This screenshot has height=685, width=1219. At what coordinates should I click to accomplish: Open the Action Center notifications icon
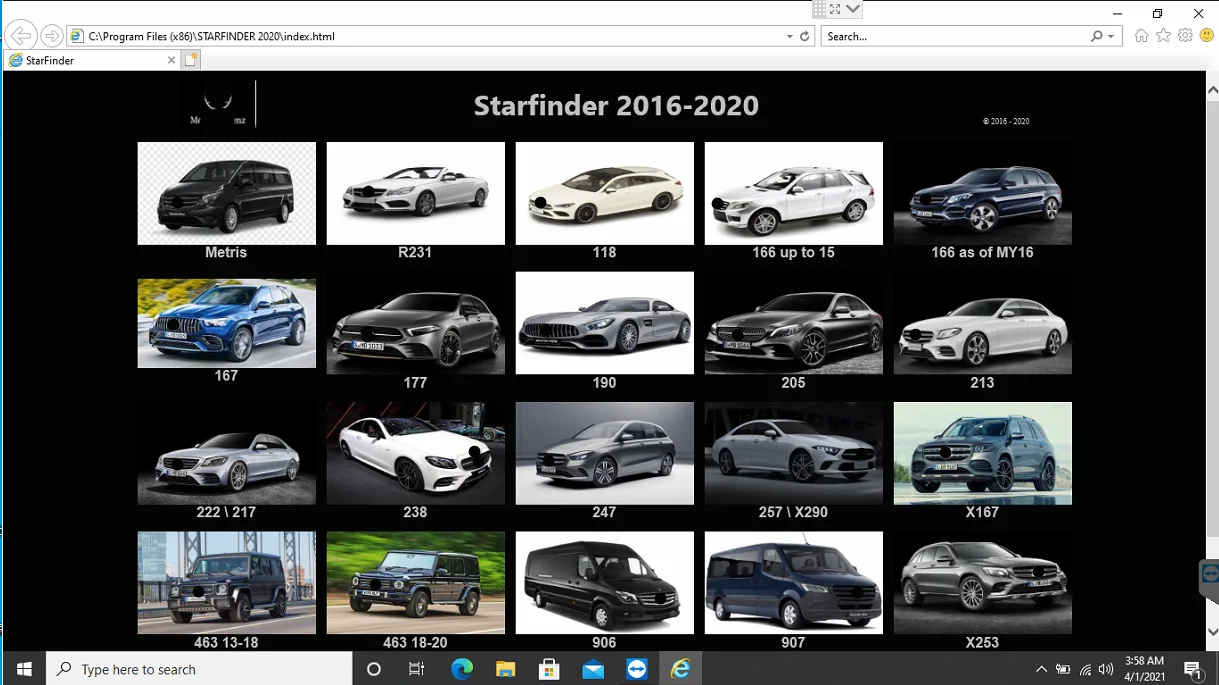pos(1193,670)
